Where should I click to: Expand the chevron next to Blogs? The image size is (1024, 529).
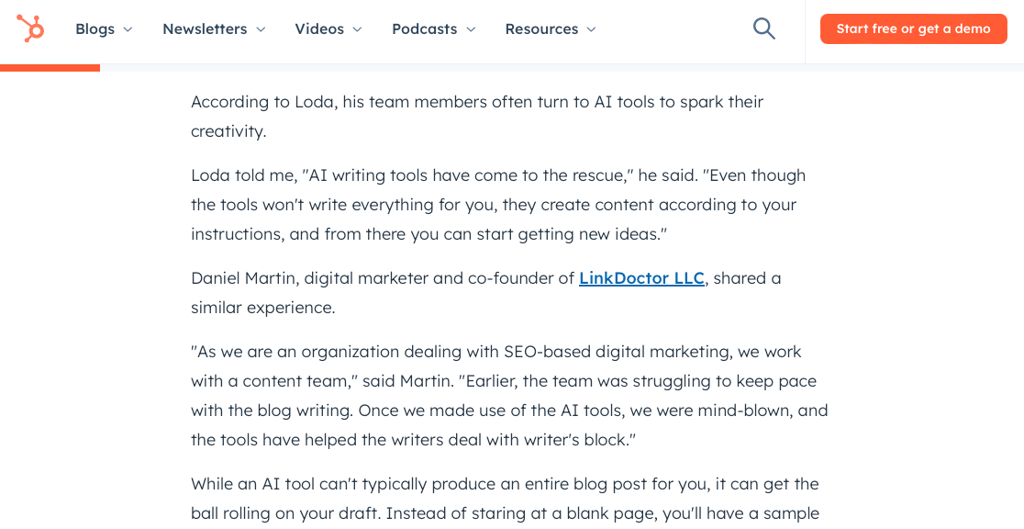pos(128,29)
